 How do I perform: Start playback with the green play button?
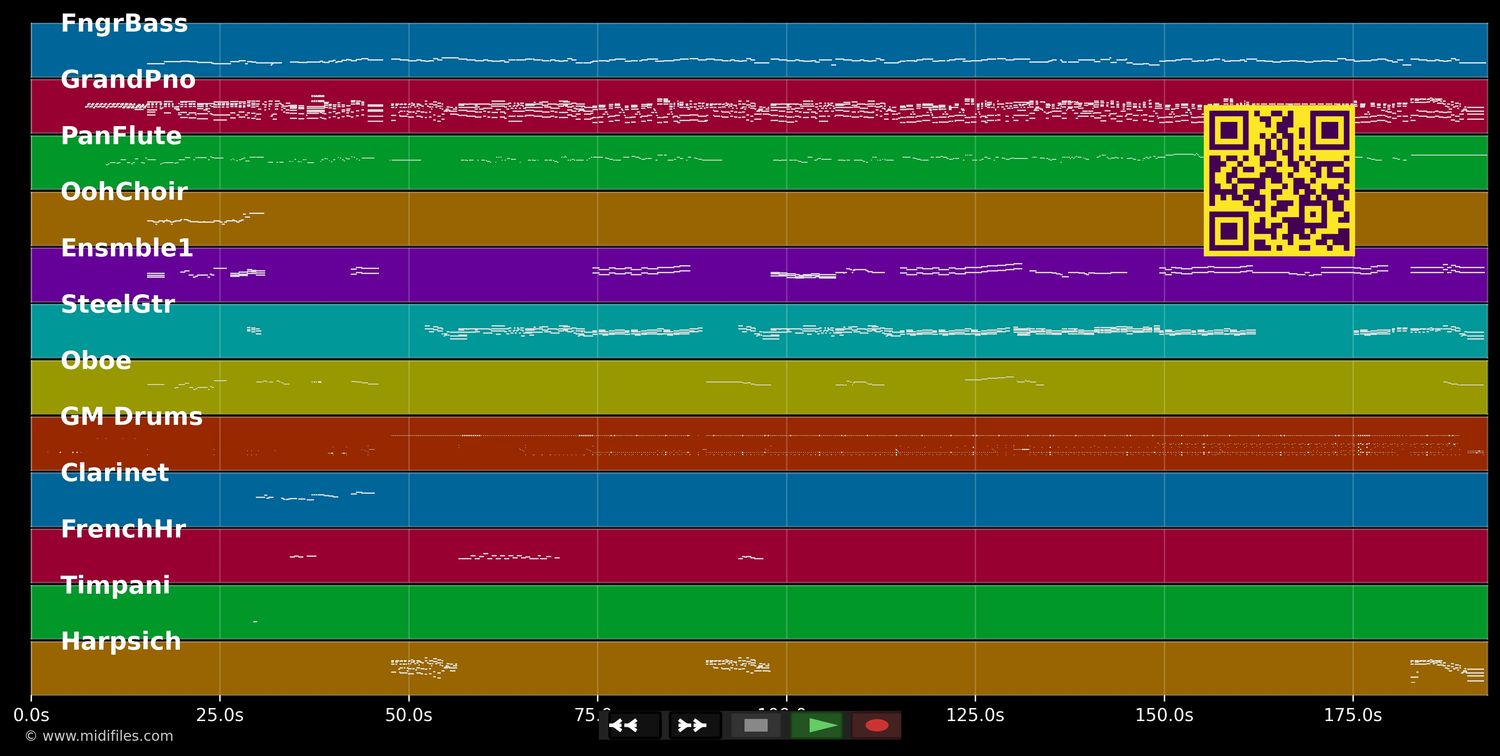[817, 725]
